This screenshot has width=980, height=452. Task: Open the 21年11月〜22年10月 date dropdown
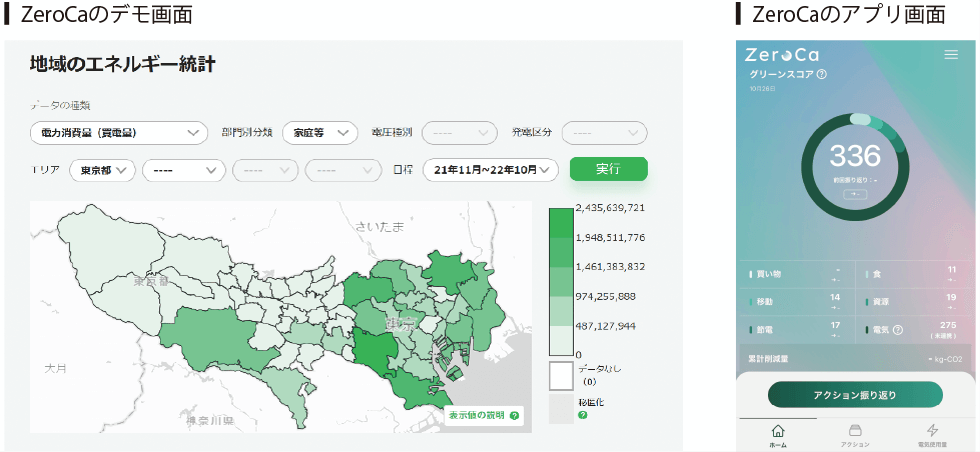click(491, 170)
